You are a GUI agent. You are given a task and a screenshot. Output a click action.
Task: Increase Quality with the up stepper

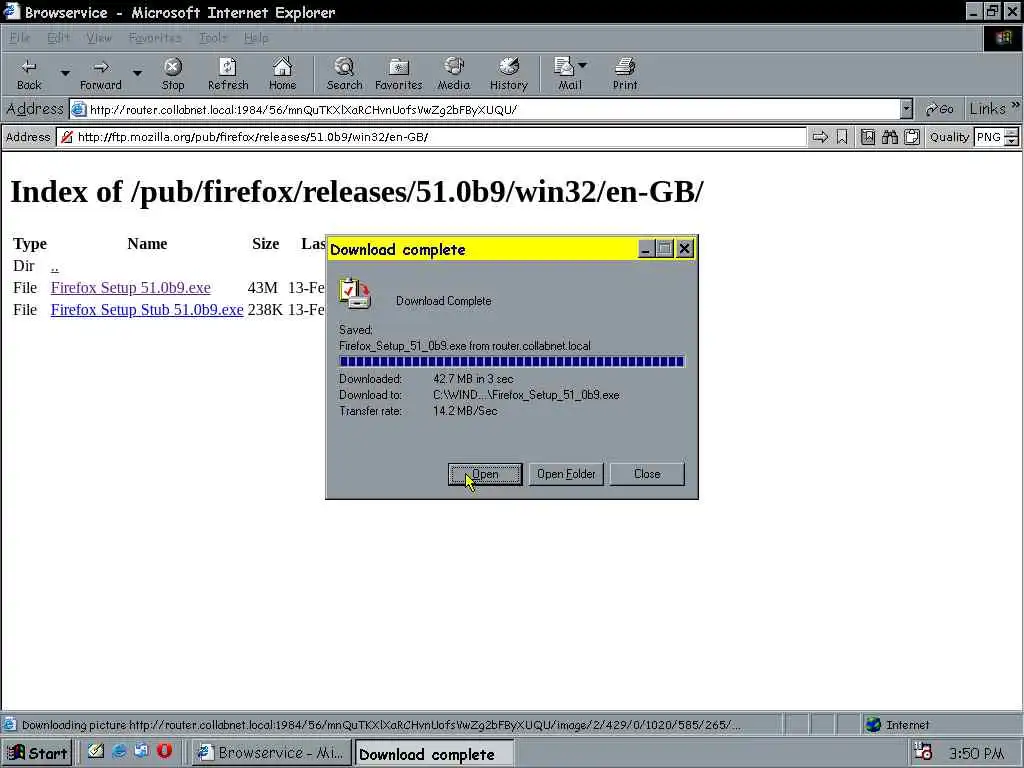(x=1011, y=133)
